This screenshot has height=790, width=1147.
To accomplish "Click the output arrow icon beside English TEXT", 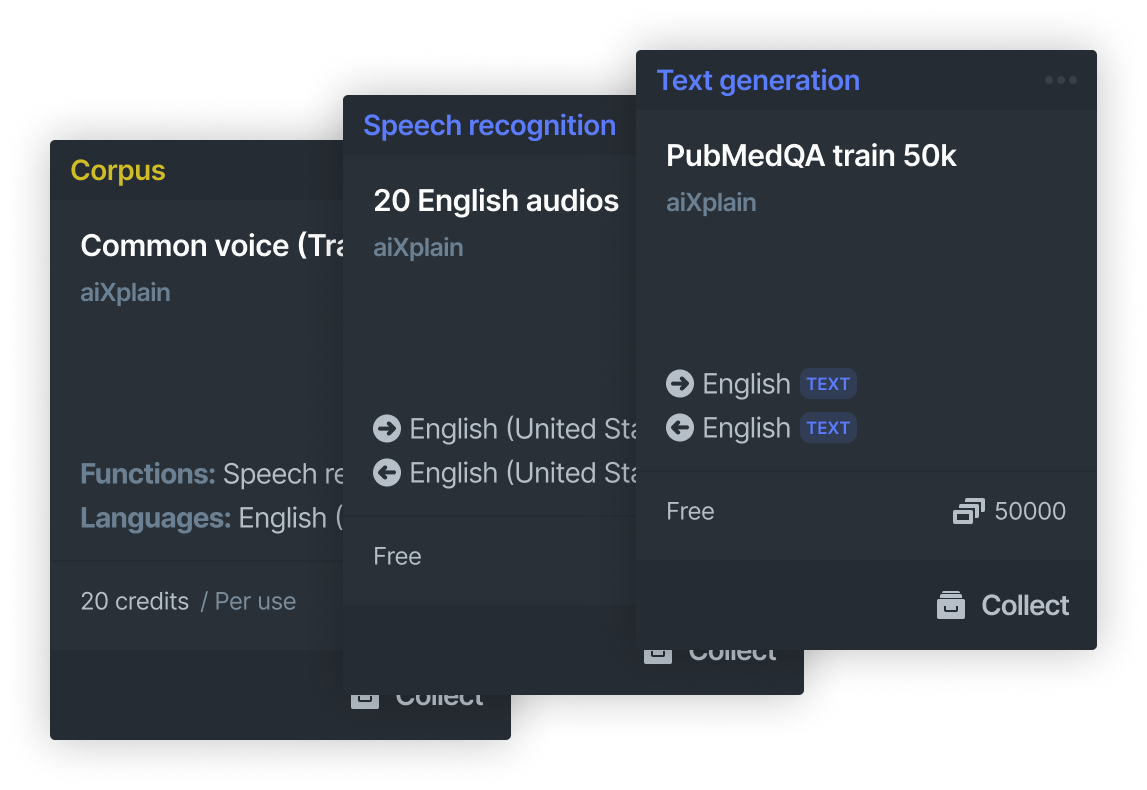I will tap(680, 427).
